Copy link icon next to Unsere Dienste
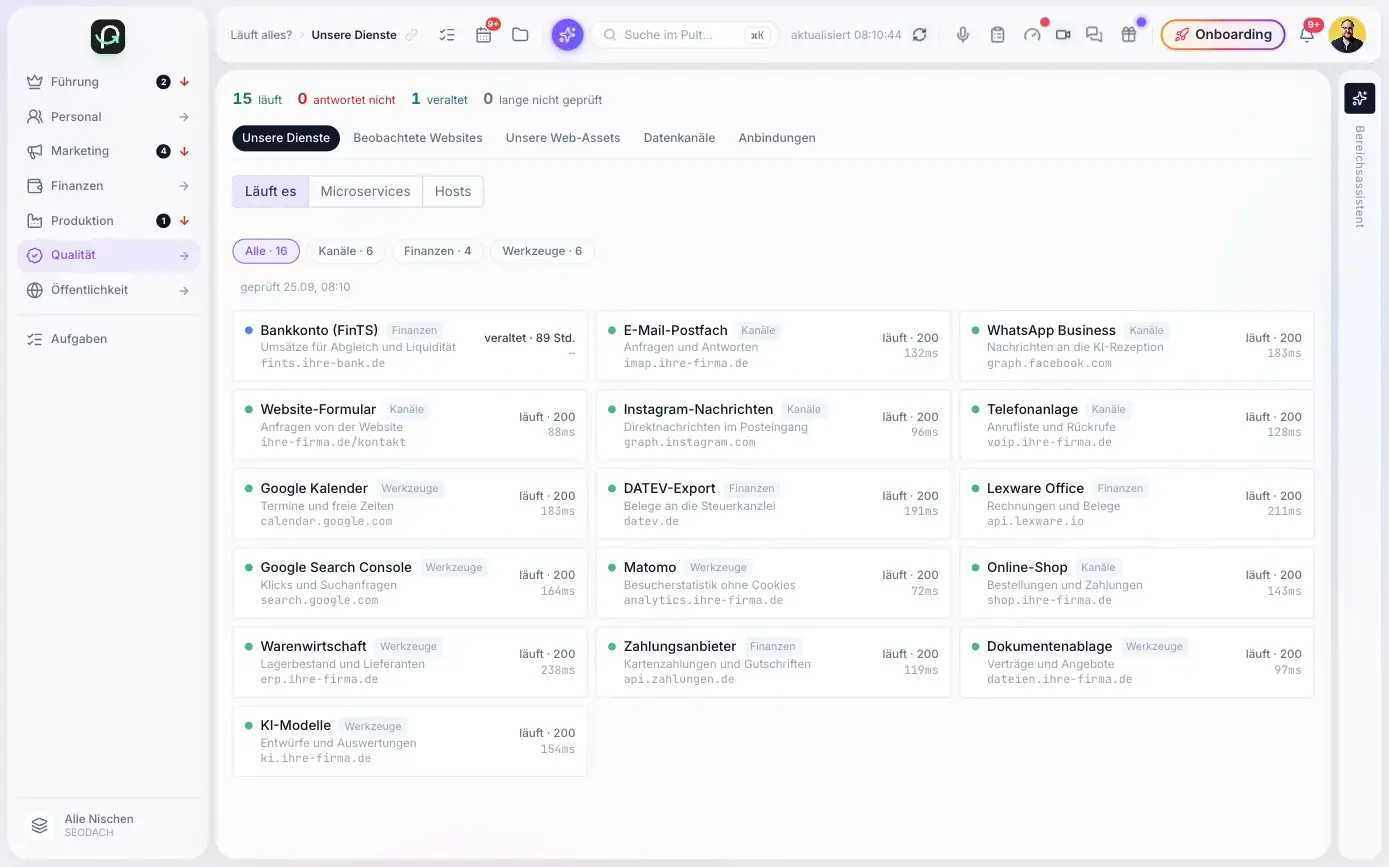 [411, 35]
